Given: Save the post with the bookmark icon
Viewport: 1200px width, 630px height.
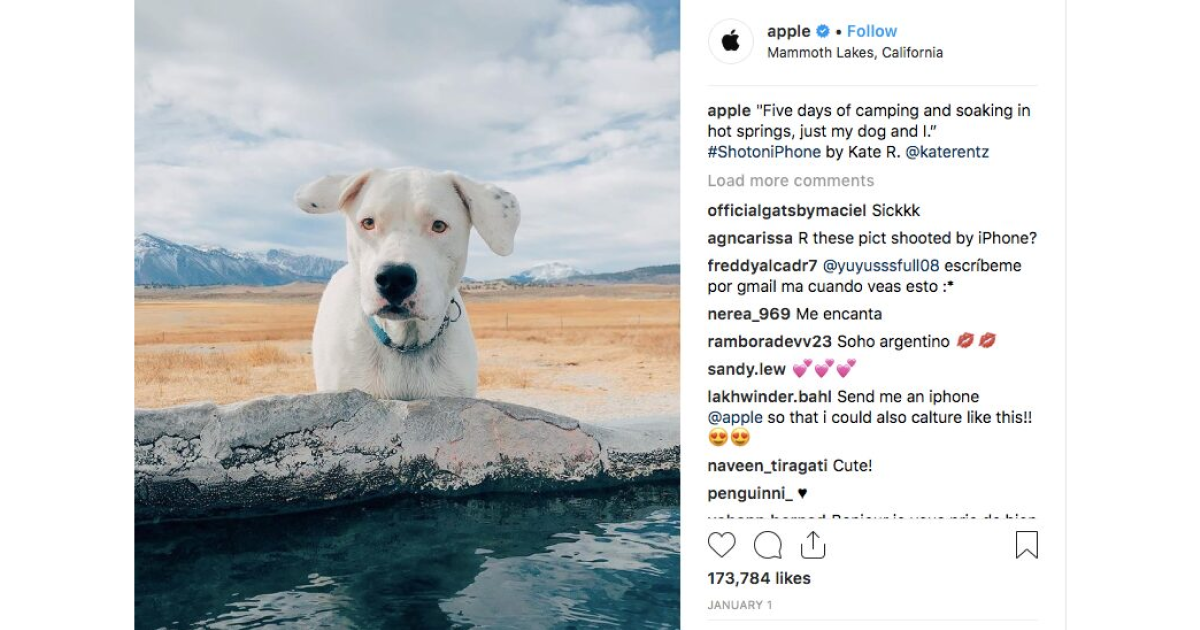Looking at the screenshot, I should click(1026, 545).
